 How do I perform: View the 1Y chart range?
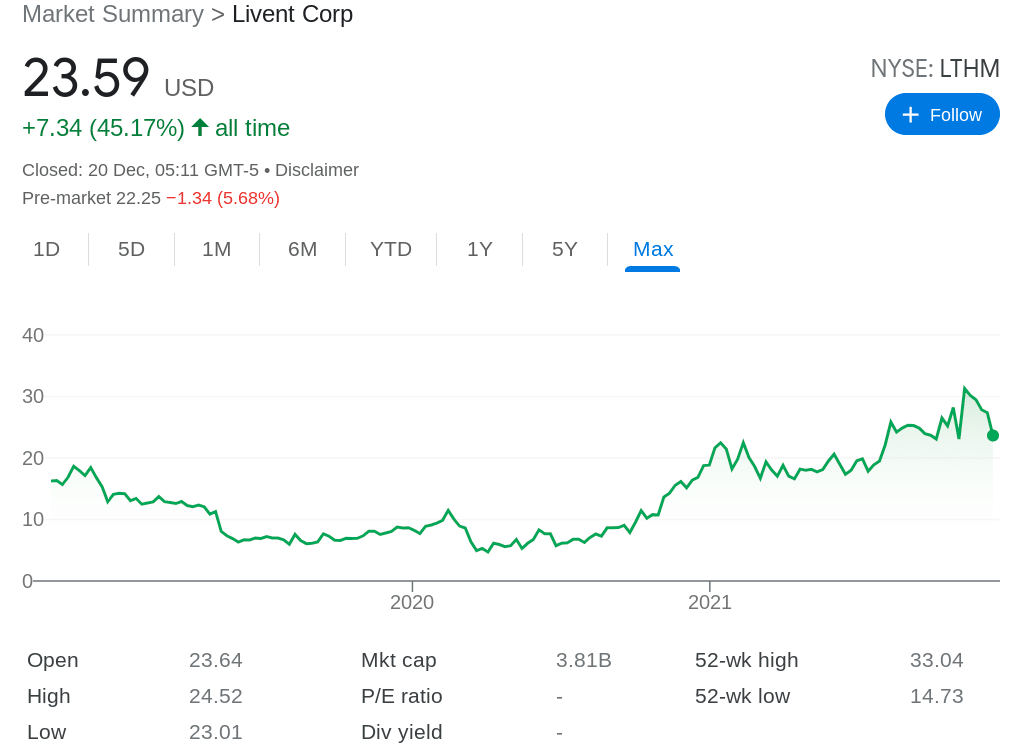coord(479,249)
